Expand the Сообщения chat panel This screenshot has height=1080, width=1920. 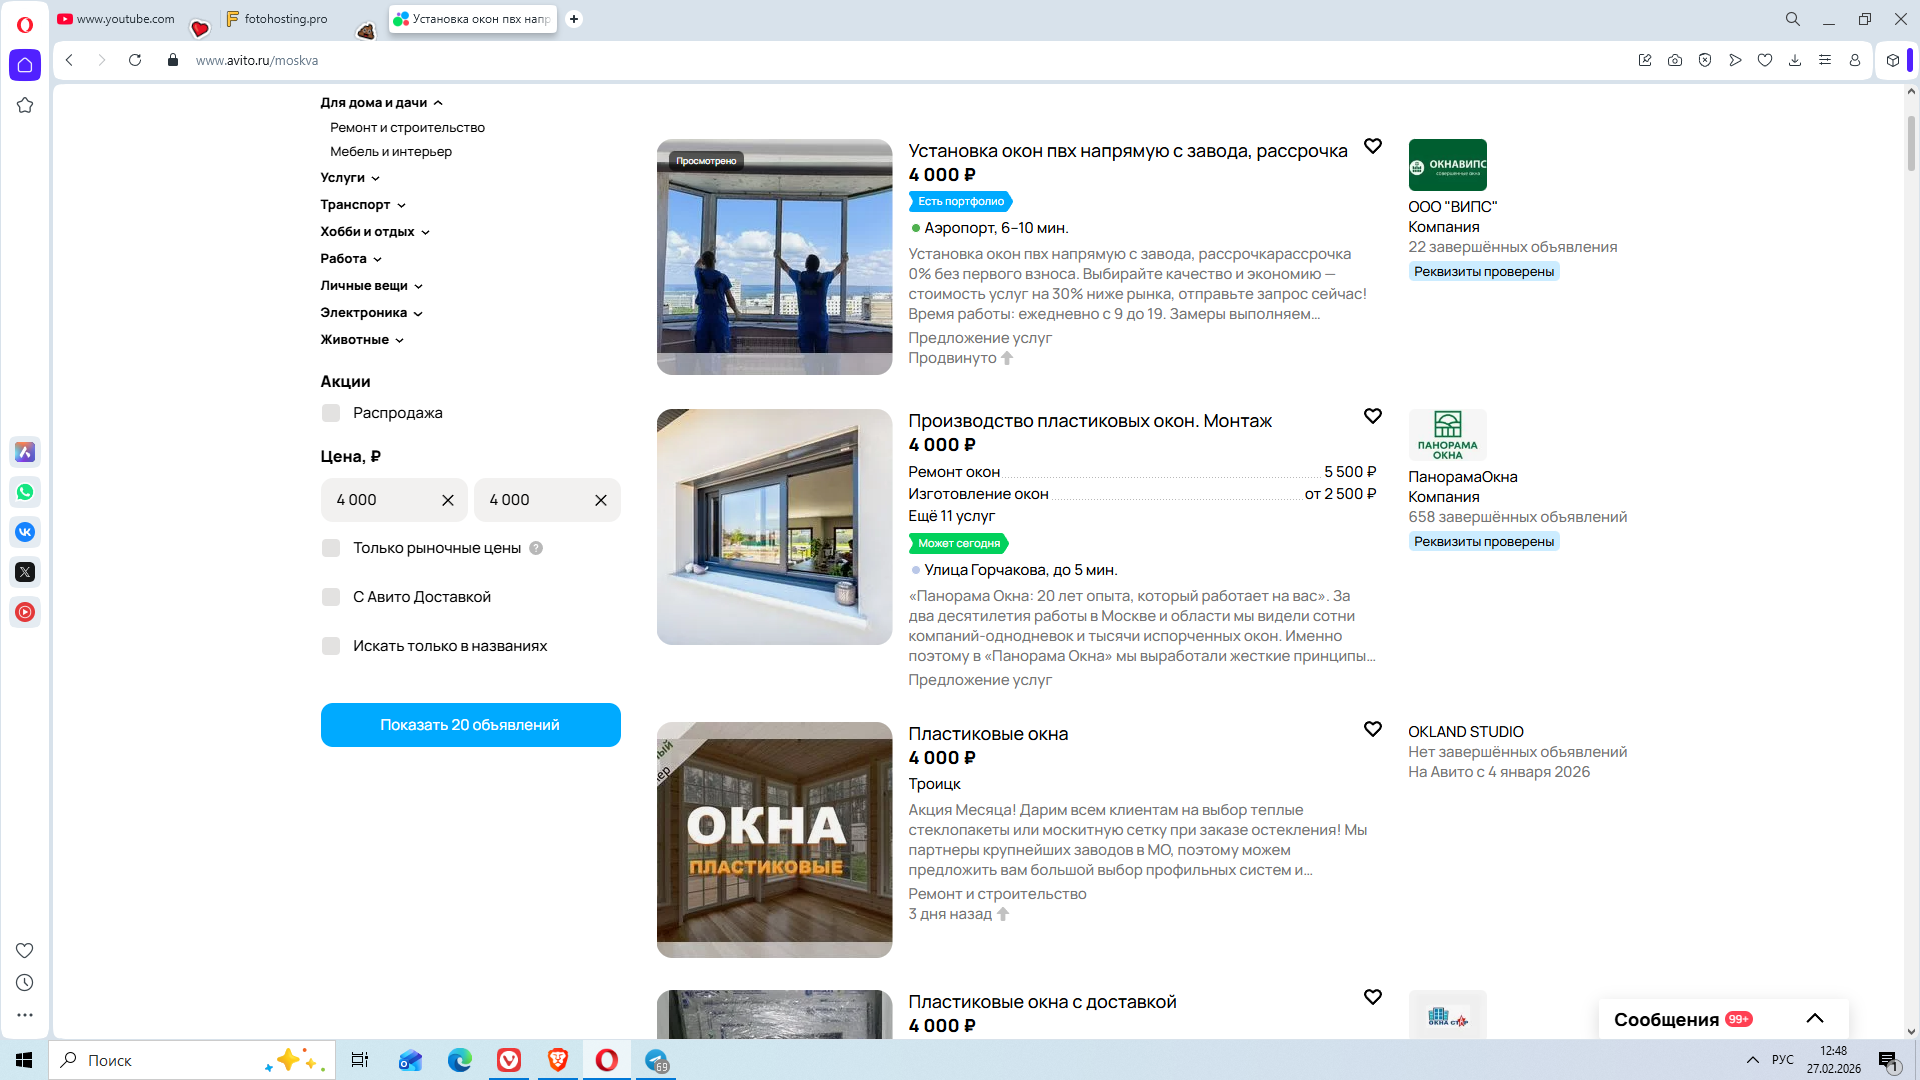(1814, 1019)
